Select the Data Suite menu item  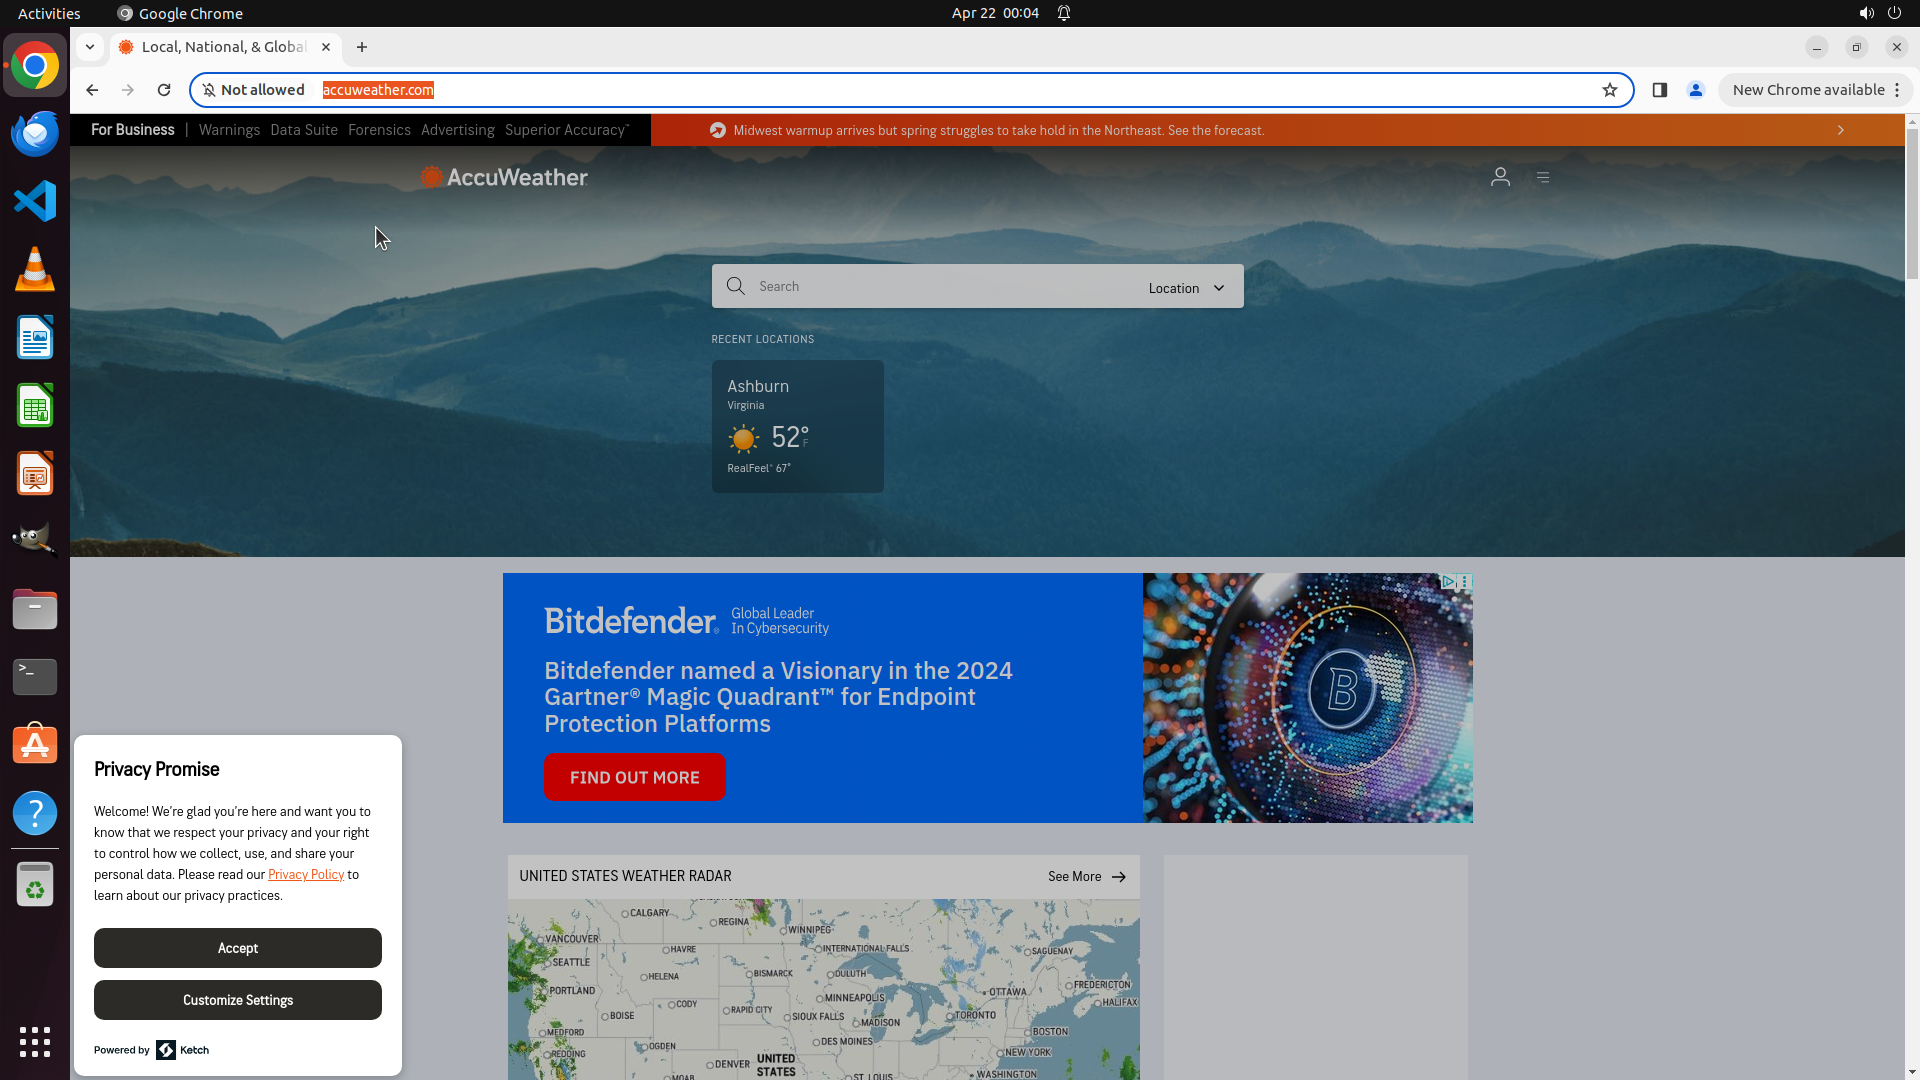coord(304,130)
